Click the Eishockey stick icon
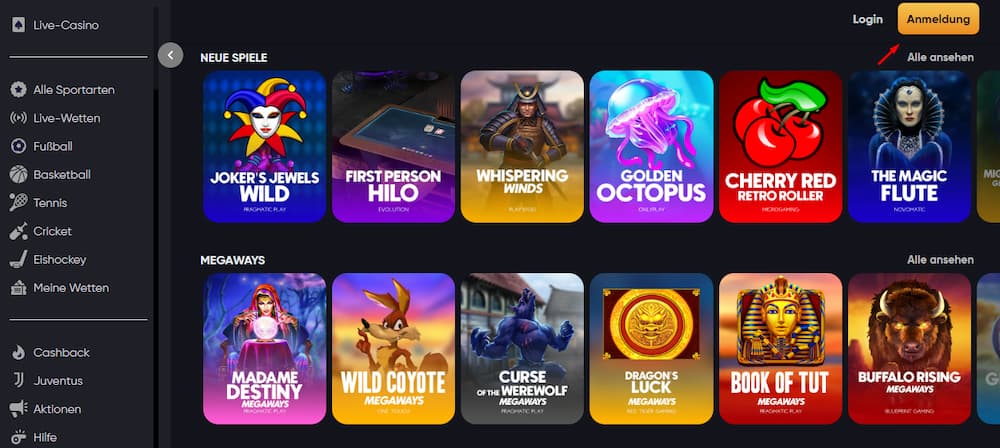Screen dimensions: 1000x448 coord(18,260)
